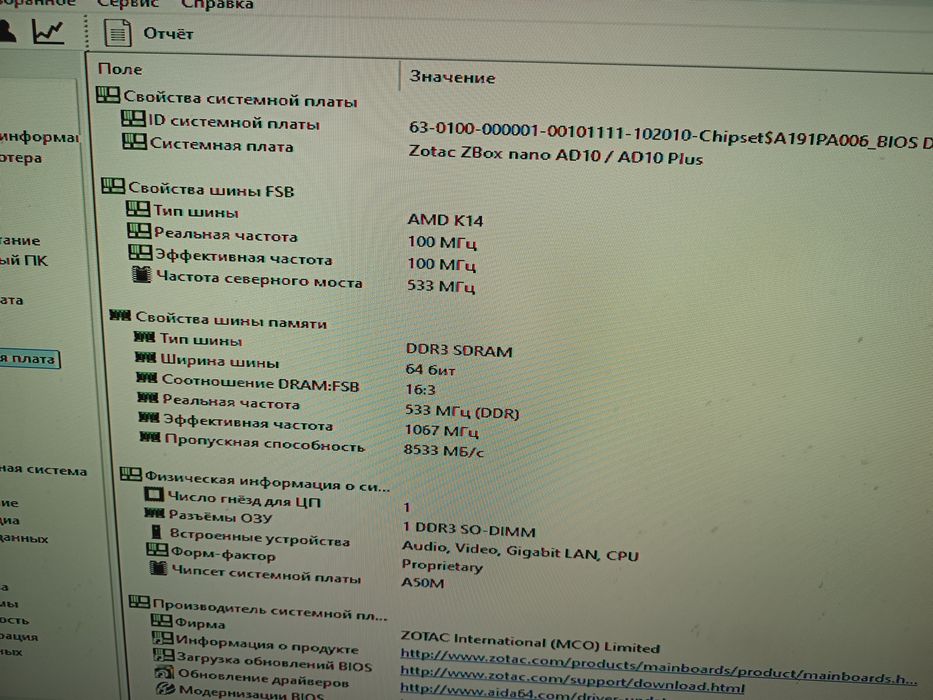
Task: Select Тип шины row under шины памяти
Action: click(201, 340)
